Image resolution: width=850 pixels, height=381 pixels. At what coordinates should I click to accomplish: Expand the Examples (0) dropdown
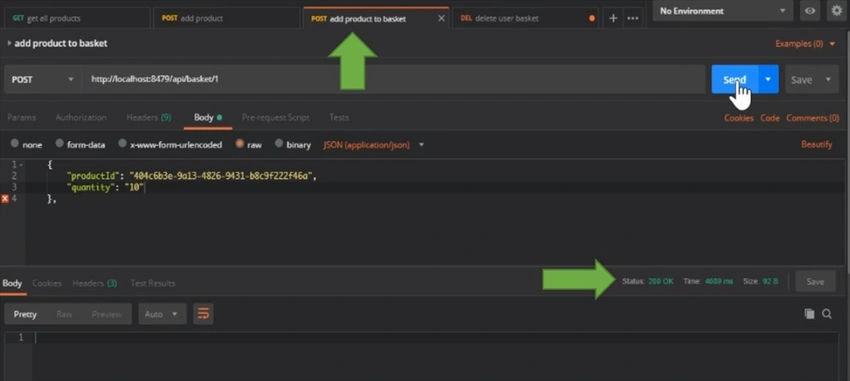tap(805, 43)
